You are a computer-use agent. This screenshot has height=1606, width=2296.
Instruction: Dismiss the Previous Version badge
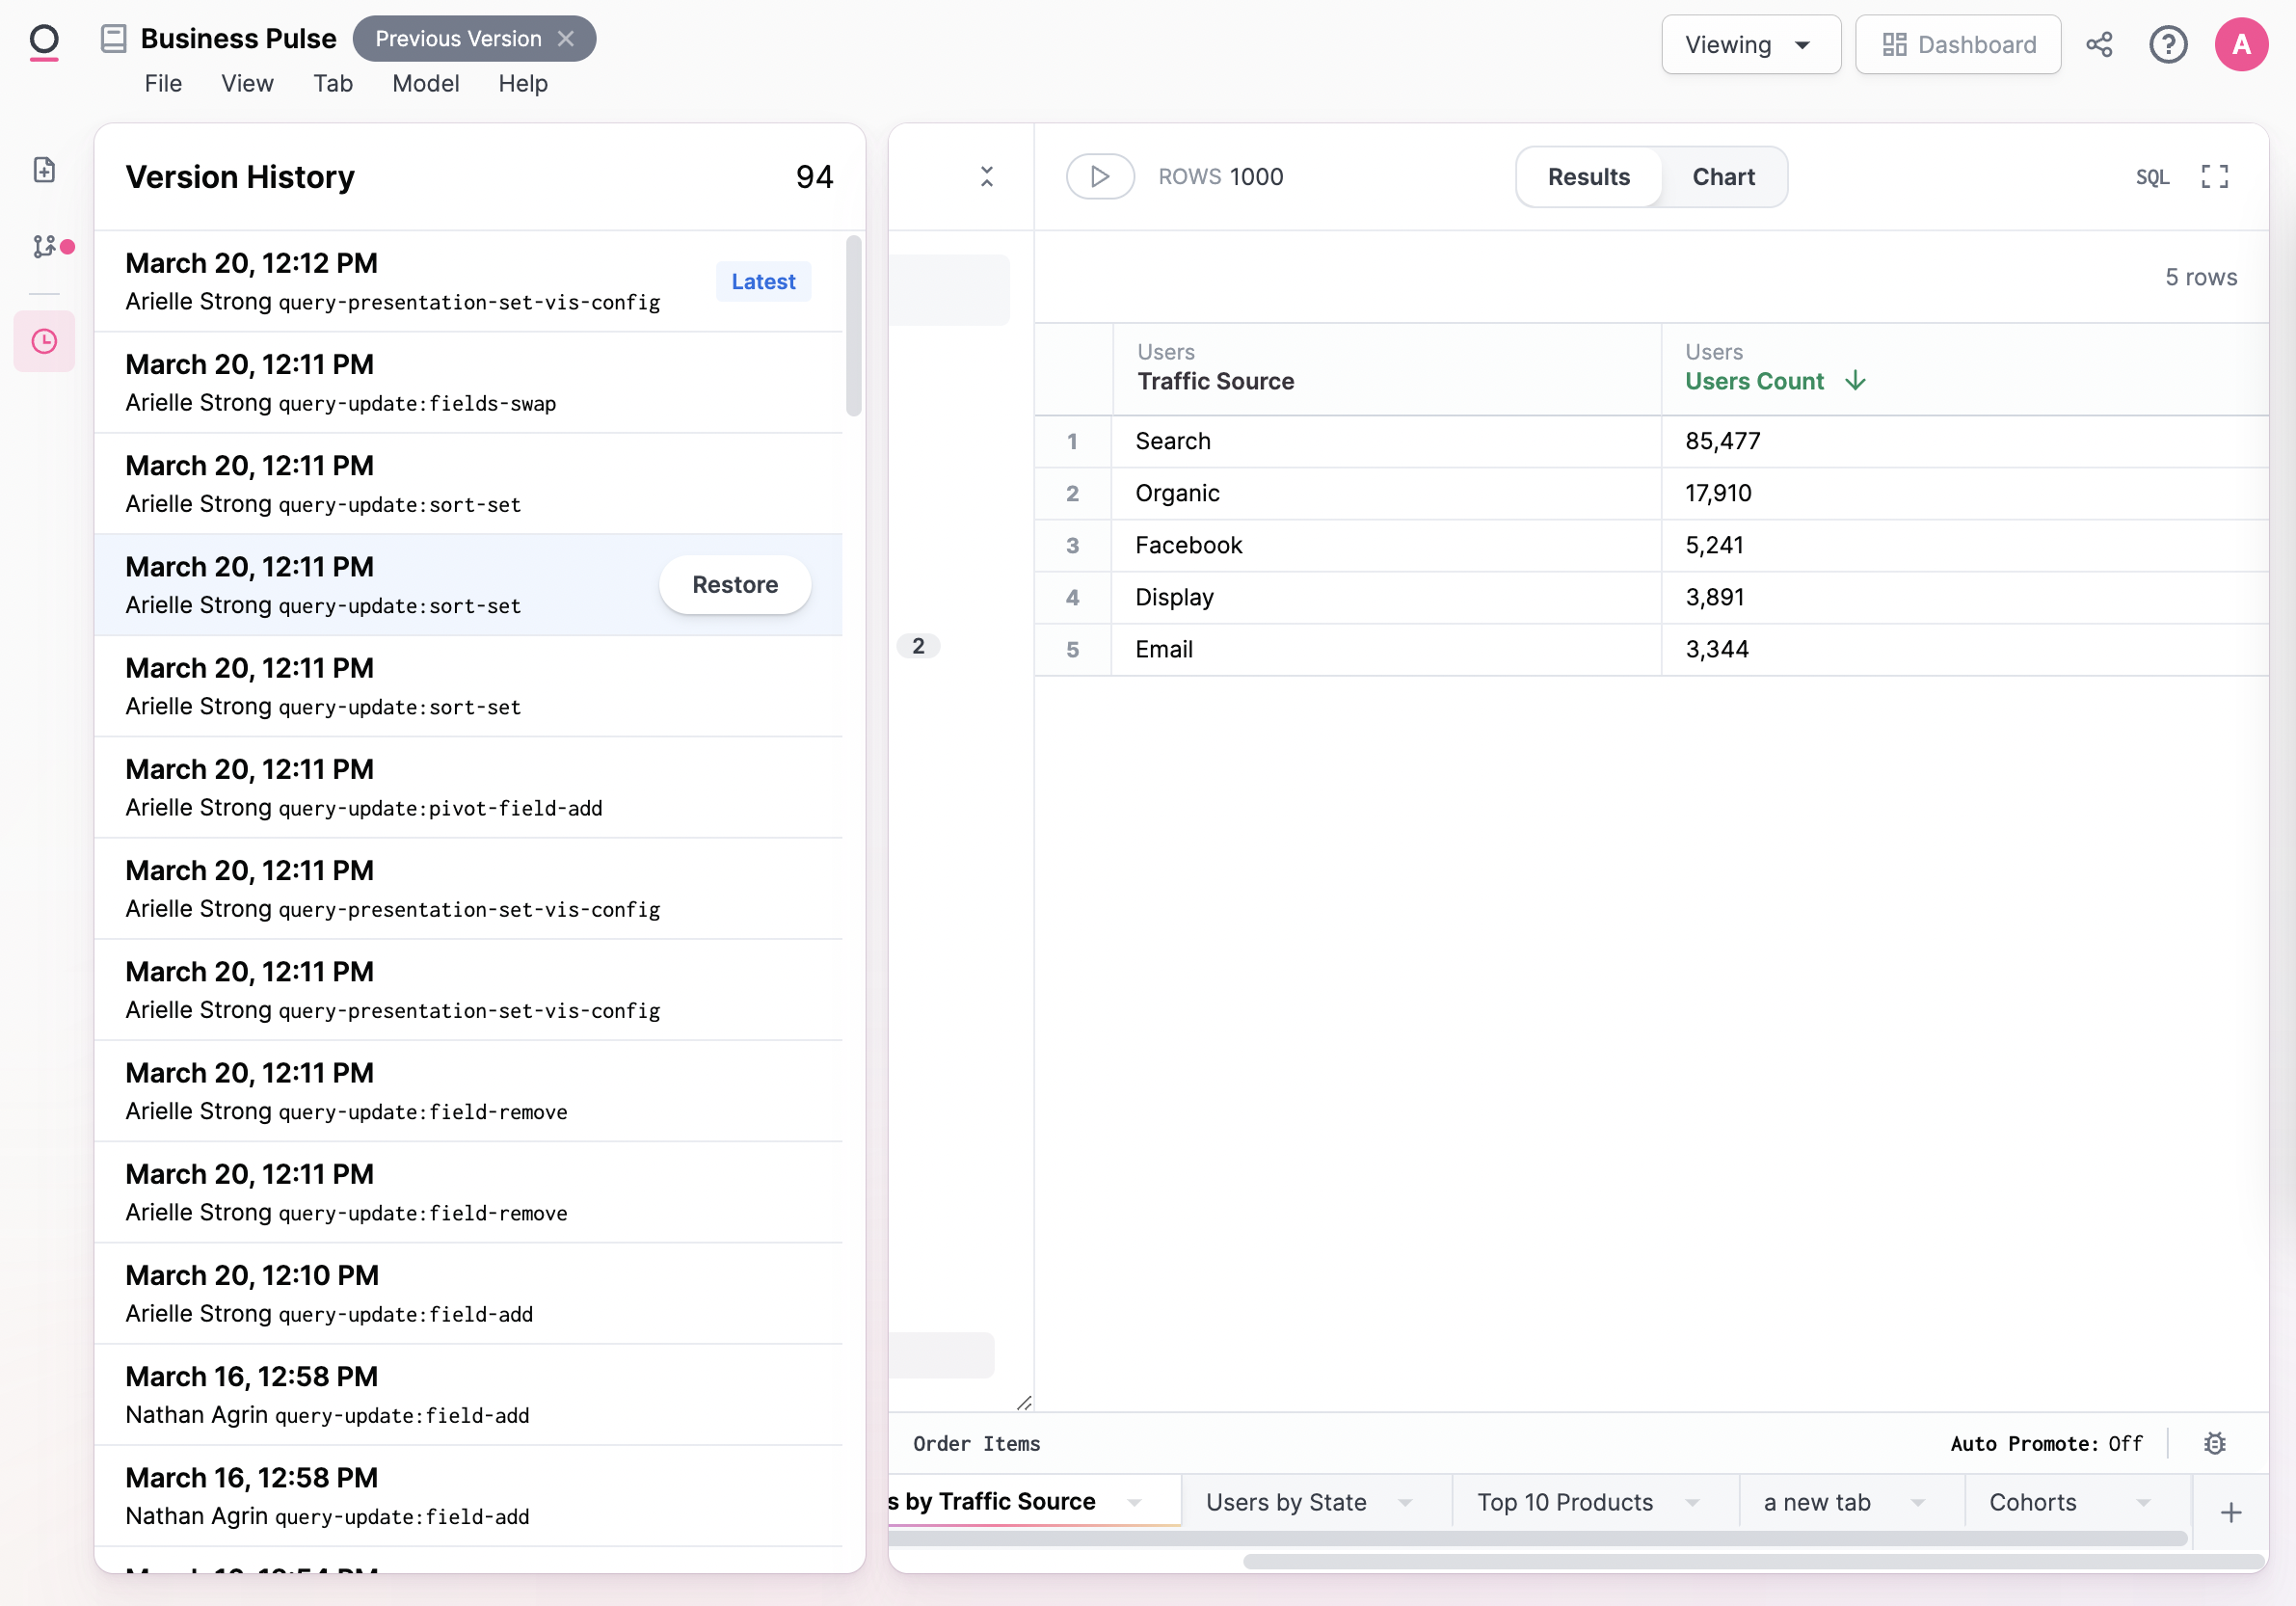click(566, 39)
